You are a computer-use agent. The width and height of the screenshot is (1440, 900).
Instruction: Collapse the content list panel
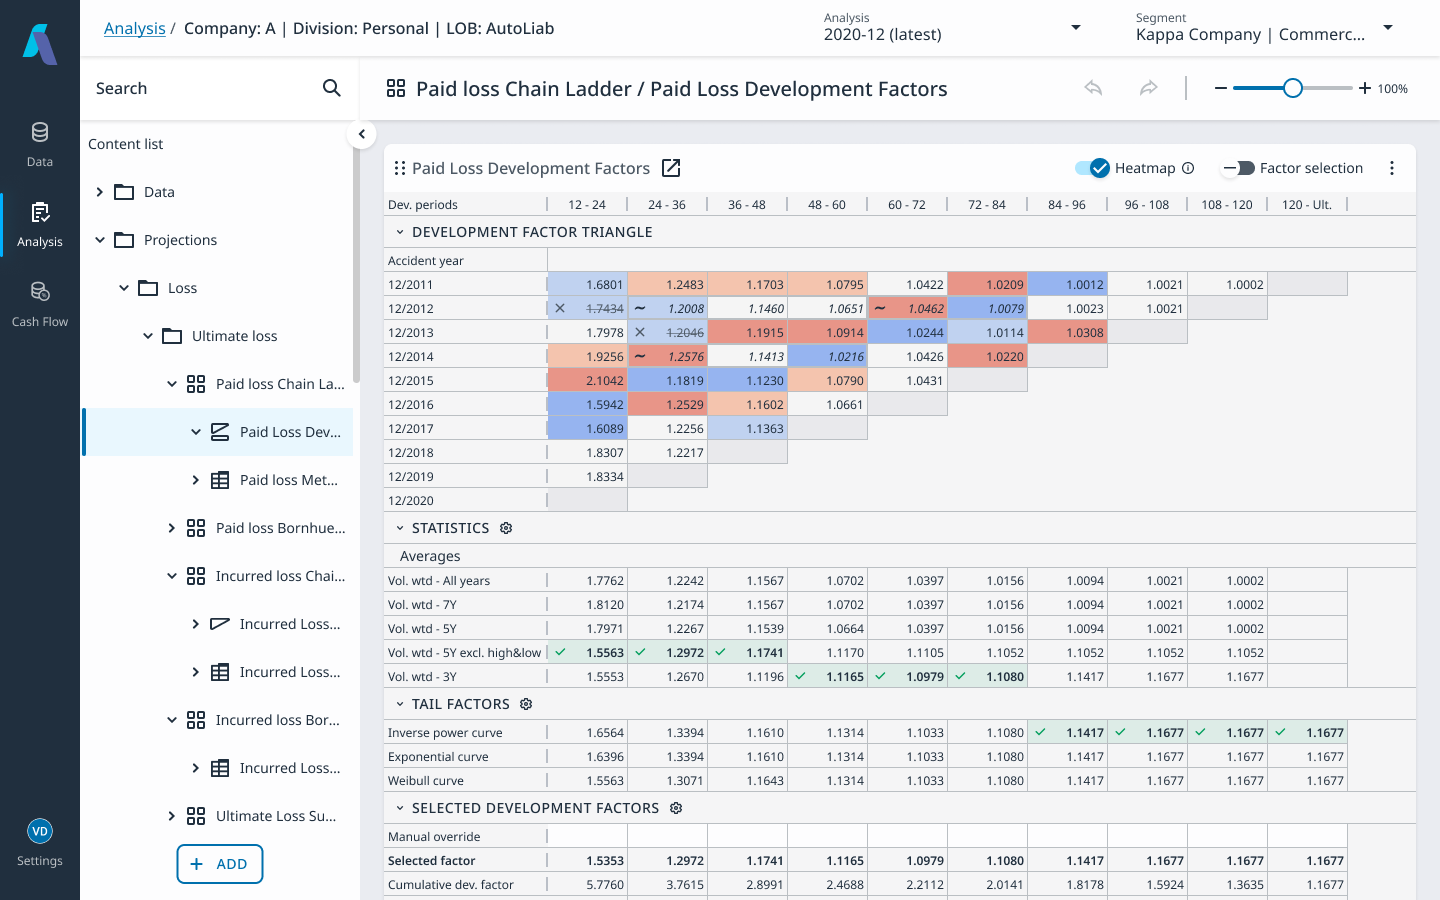(362, 134)
